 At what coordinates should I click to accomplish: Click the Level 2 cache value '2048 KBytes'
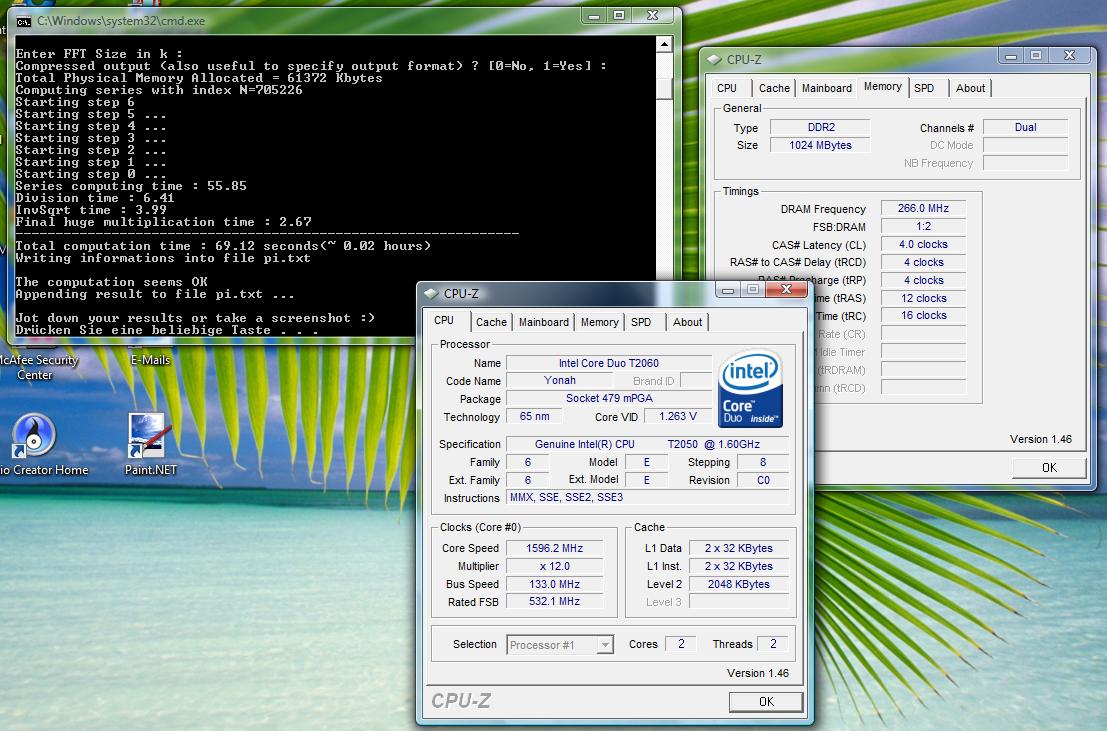point(738,584)
